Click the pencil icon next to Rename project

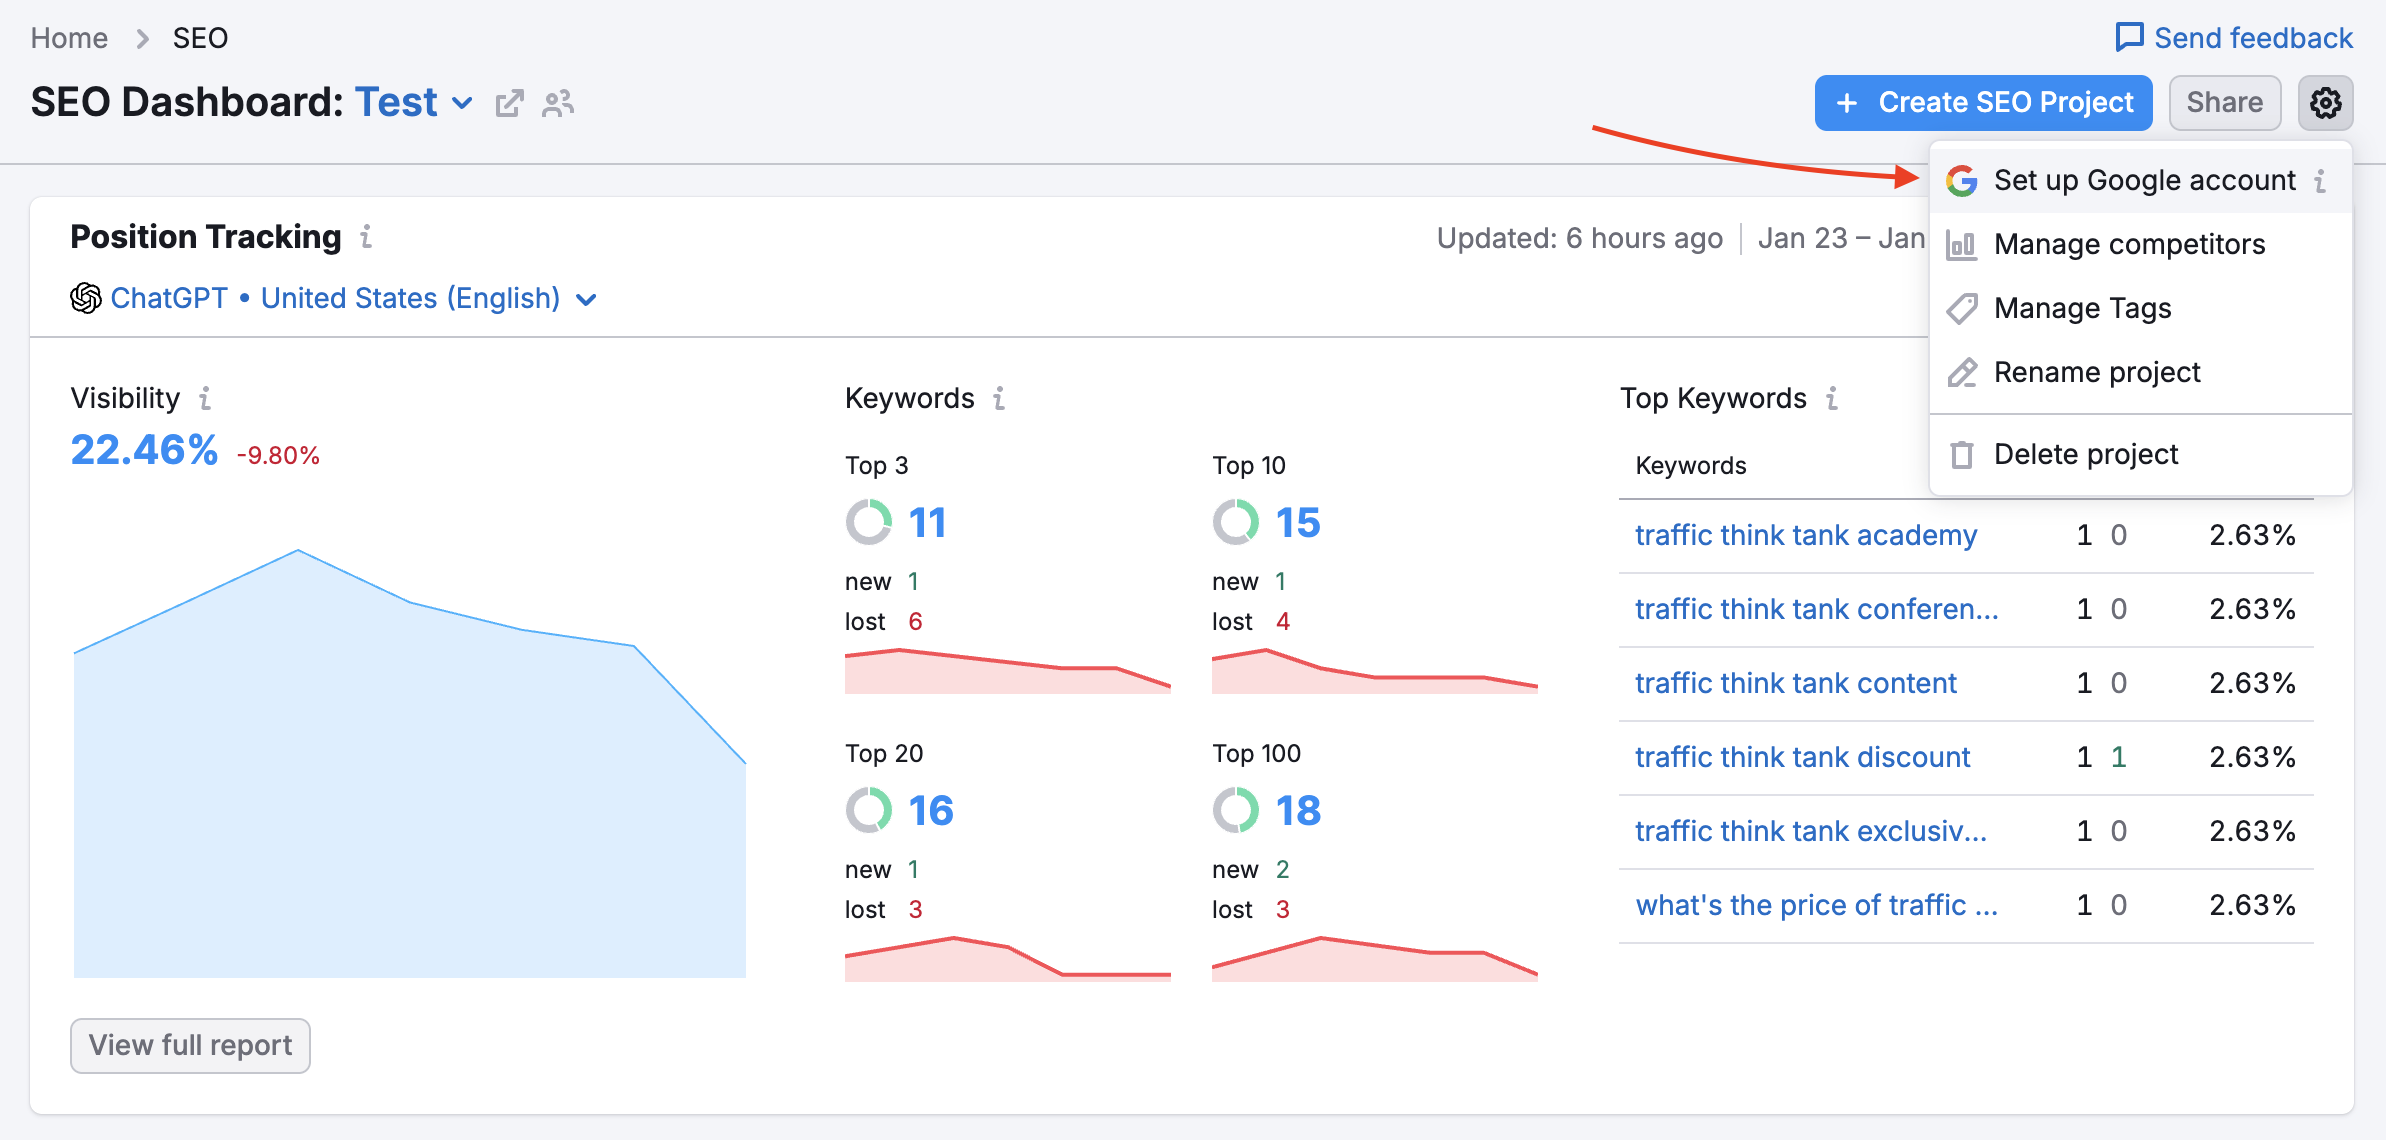click(x=1961, y=372)
